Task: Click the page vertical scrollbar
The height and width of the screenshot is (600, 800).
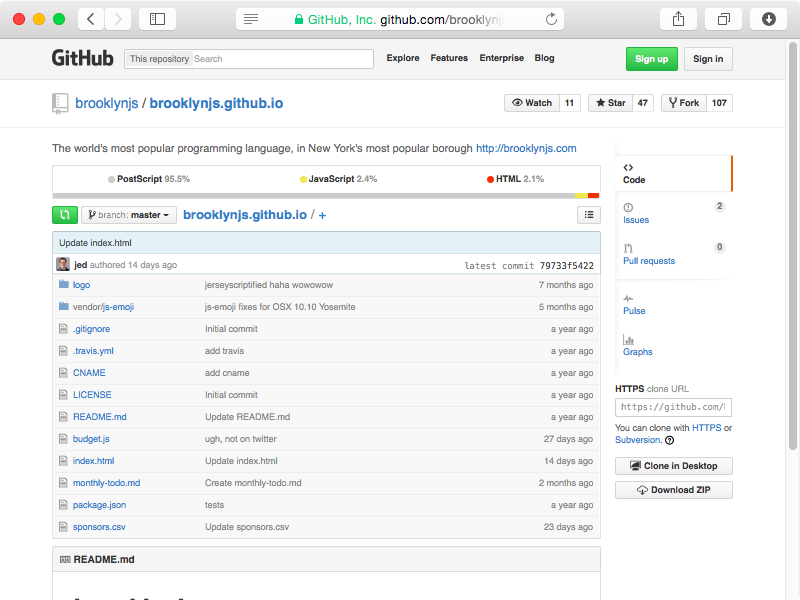Action: tap(792, 245)
